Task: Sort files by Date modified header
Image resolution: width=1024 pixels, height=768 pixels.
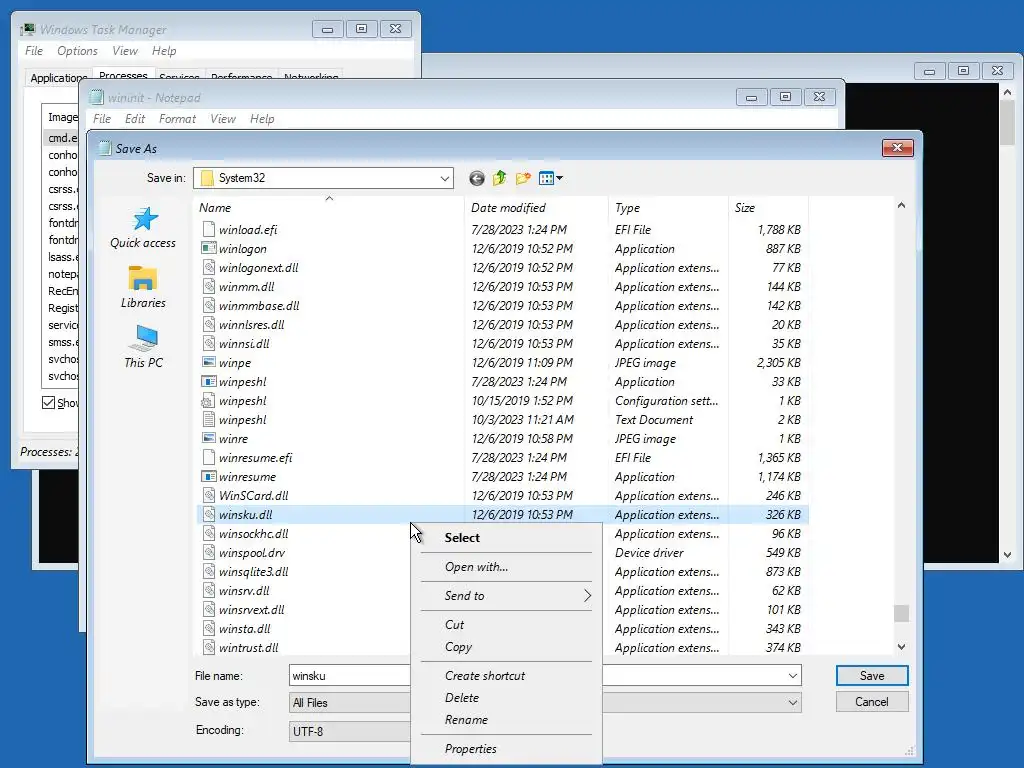Action: 536,208
